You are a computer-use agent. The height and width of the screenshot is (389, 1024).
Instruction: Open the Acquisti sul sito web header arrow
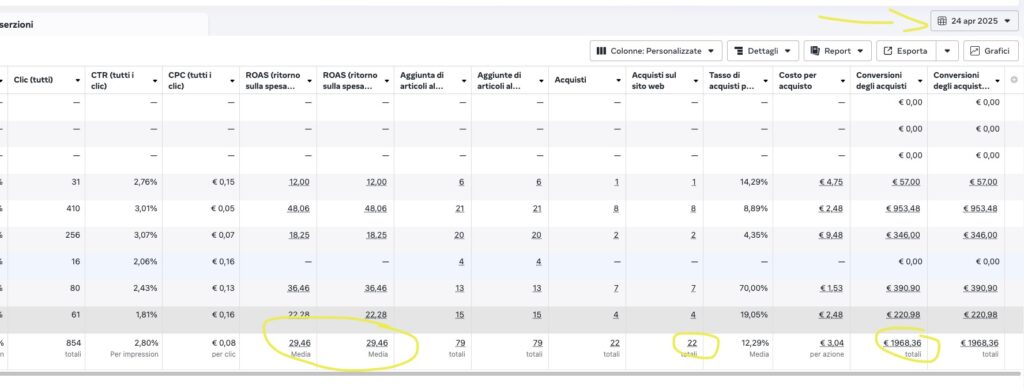click(x=696, y=81)
